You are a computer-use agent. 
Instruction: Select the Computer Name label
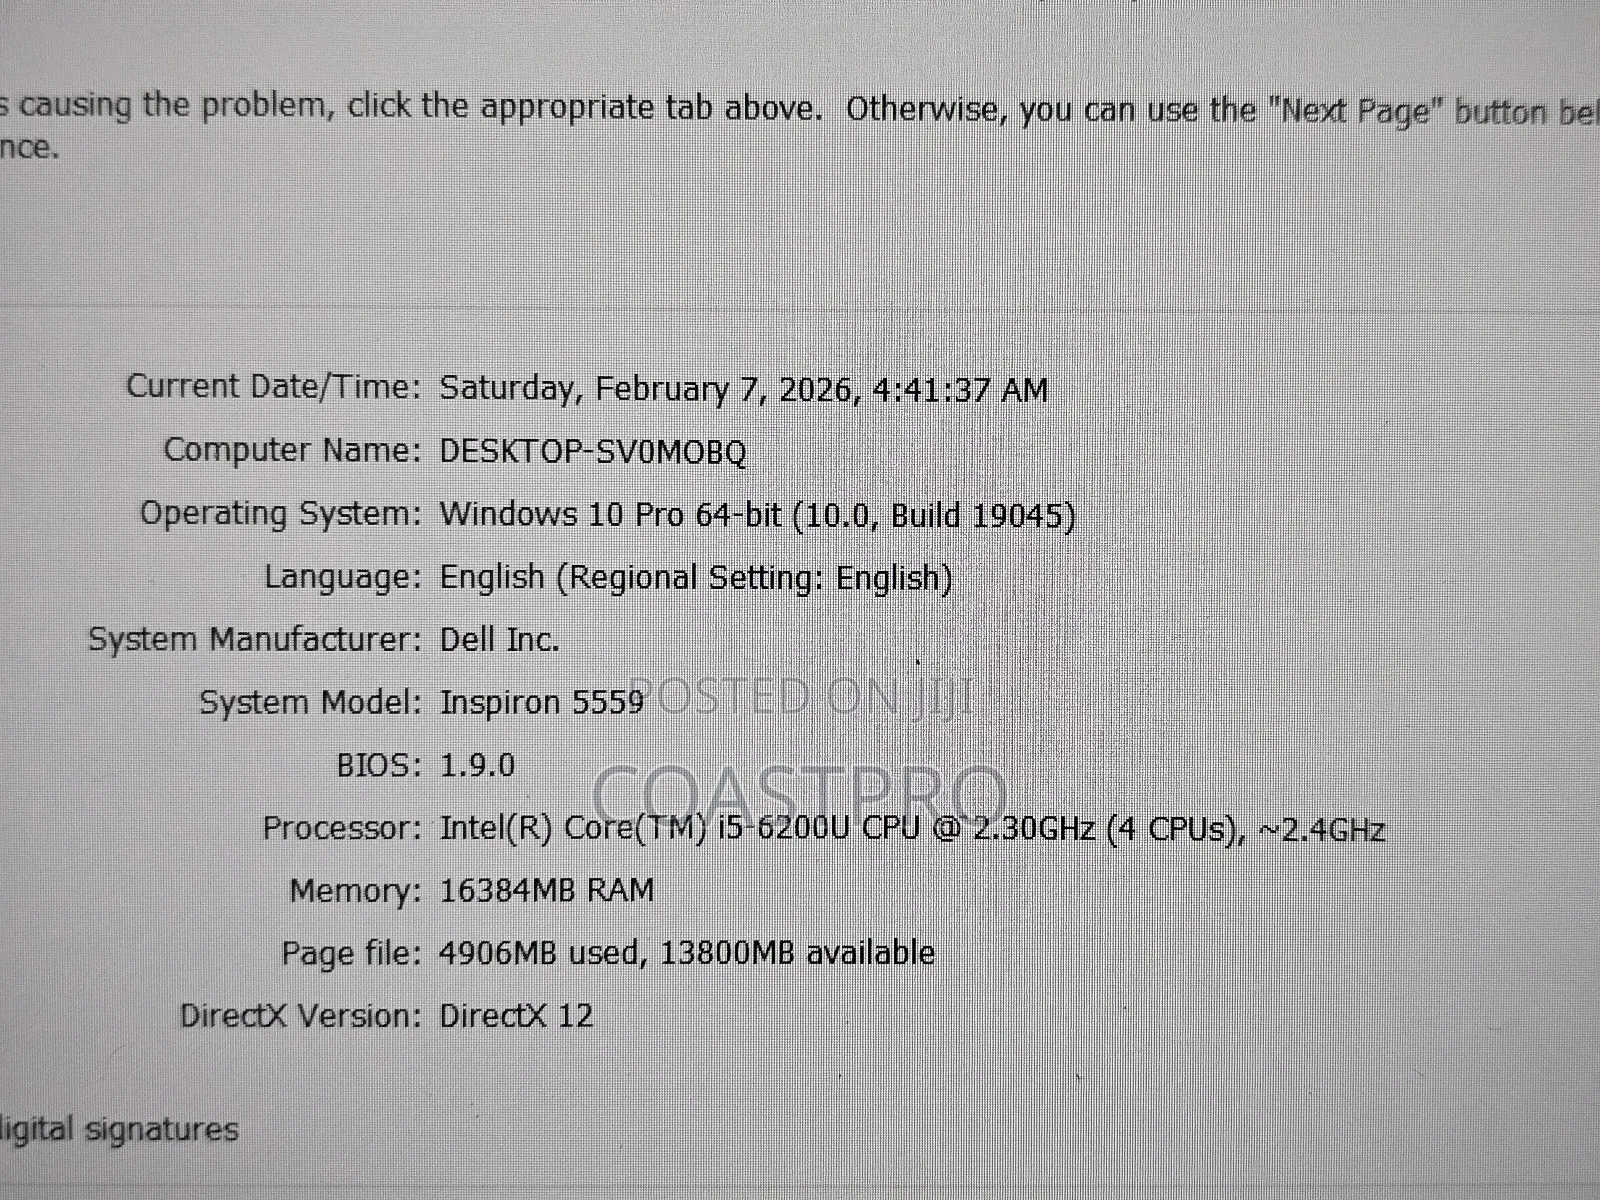tap(293, 450)
